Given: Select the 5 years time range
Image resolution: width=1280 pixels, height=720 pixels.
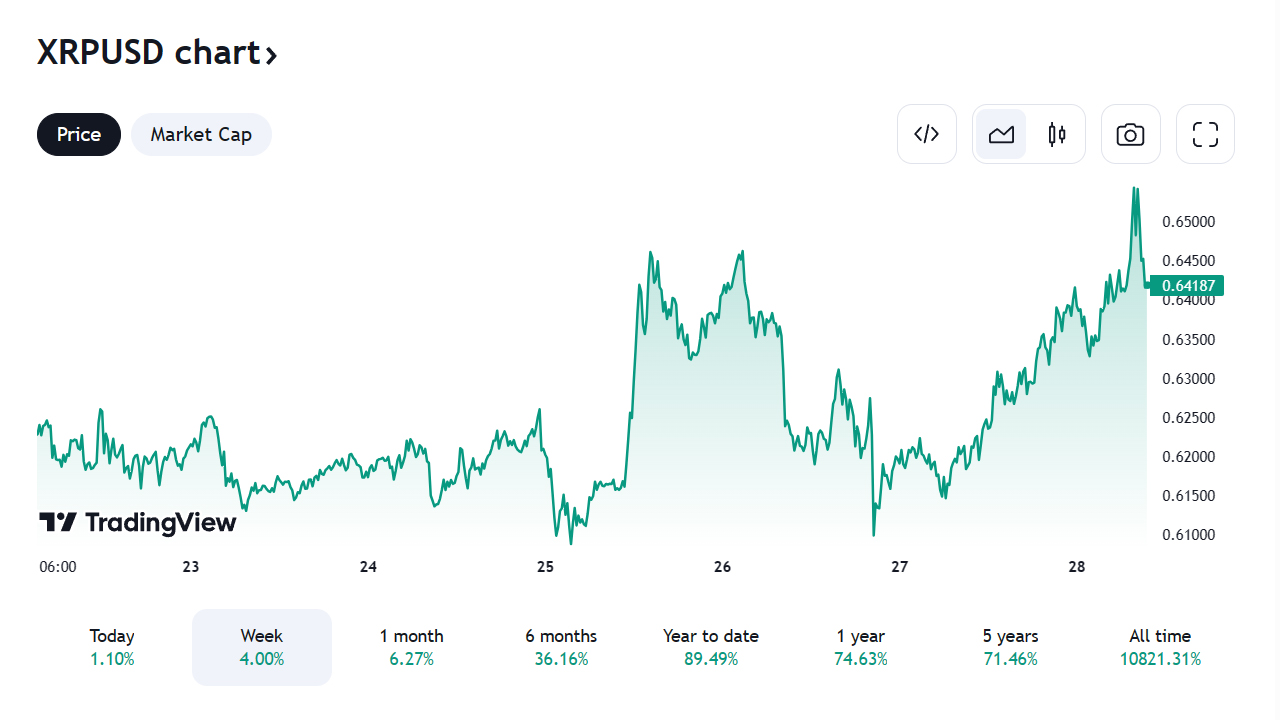Looking at the screenshot, I should (x=1010, y=647).
